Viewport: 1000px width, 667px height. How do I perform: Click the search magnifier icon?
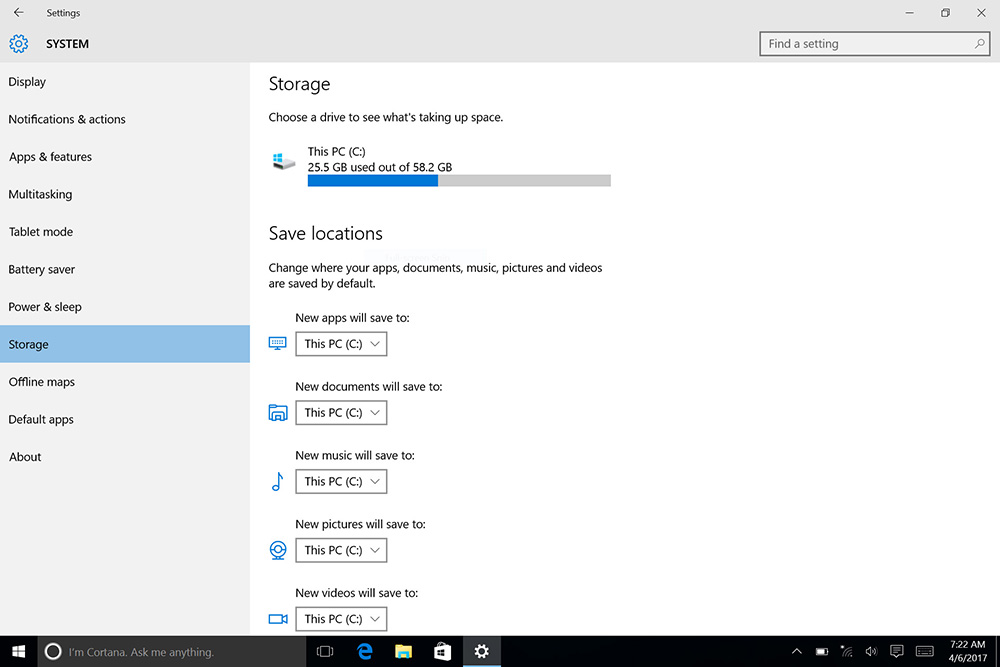click(x=980, y=43)
